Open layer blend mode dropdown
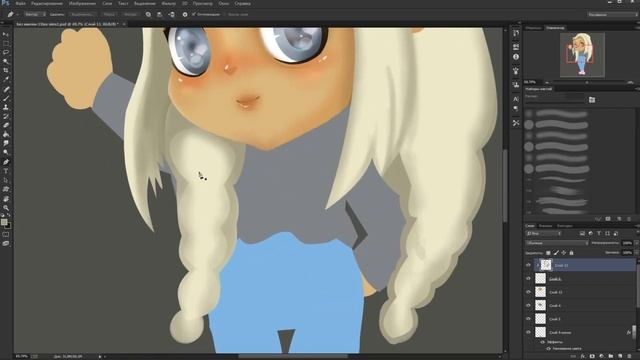The height and width of the screenshot is (360, 640). click(x=558, y=243)
